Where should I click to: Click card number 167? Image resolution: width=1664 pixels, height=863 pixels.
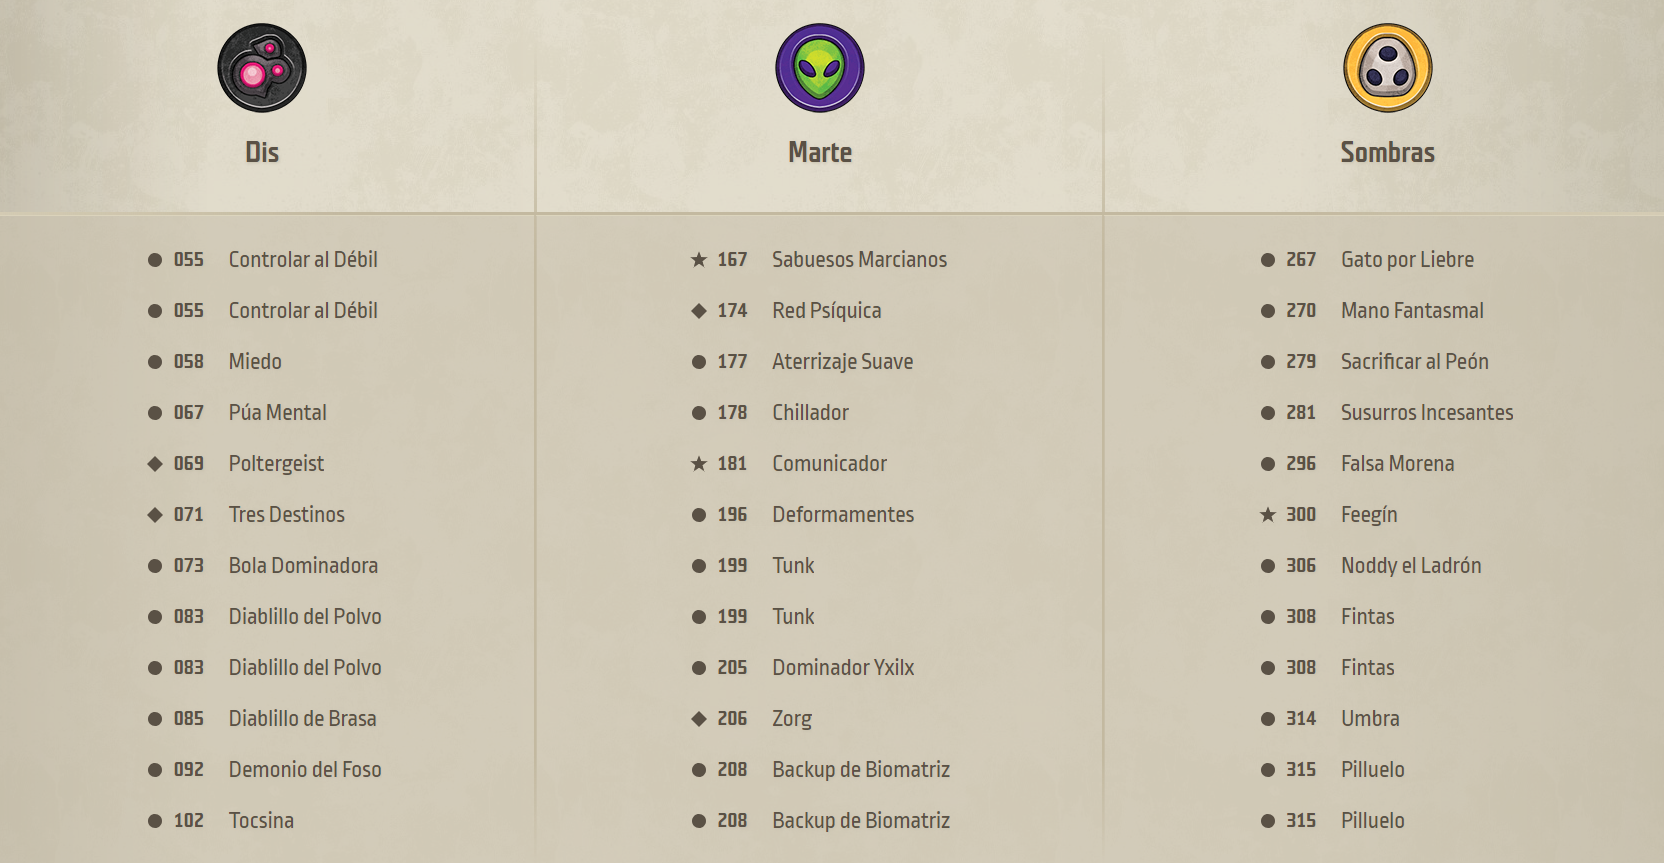coord(732,259)
